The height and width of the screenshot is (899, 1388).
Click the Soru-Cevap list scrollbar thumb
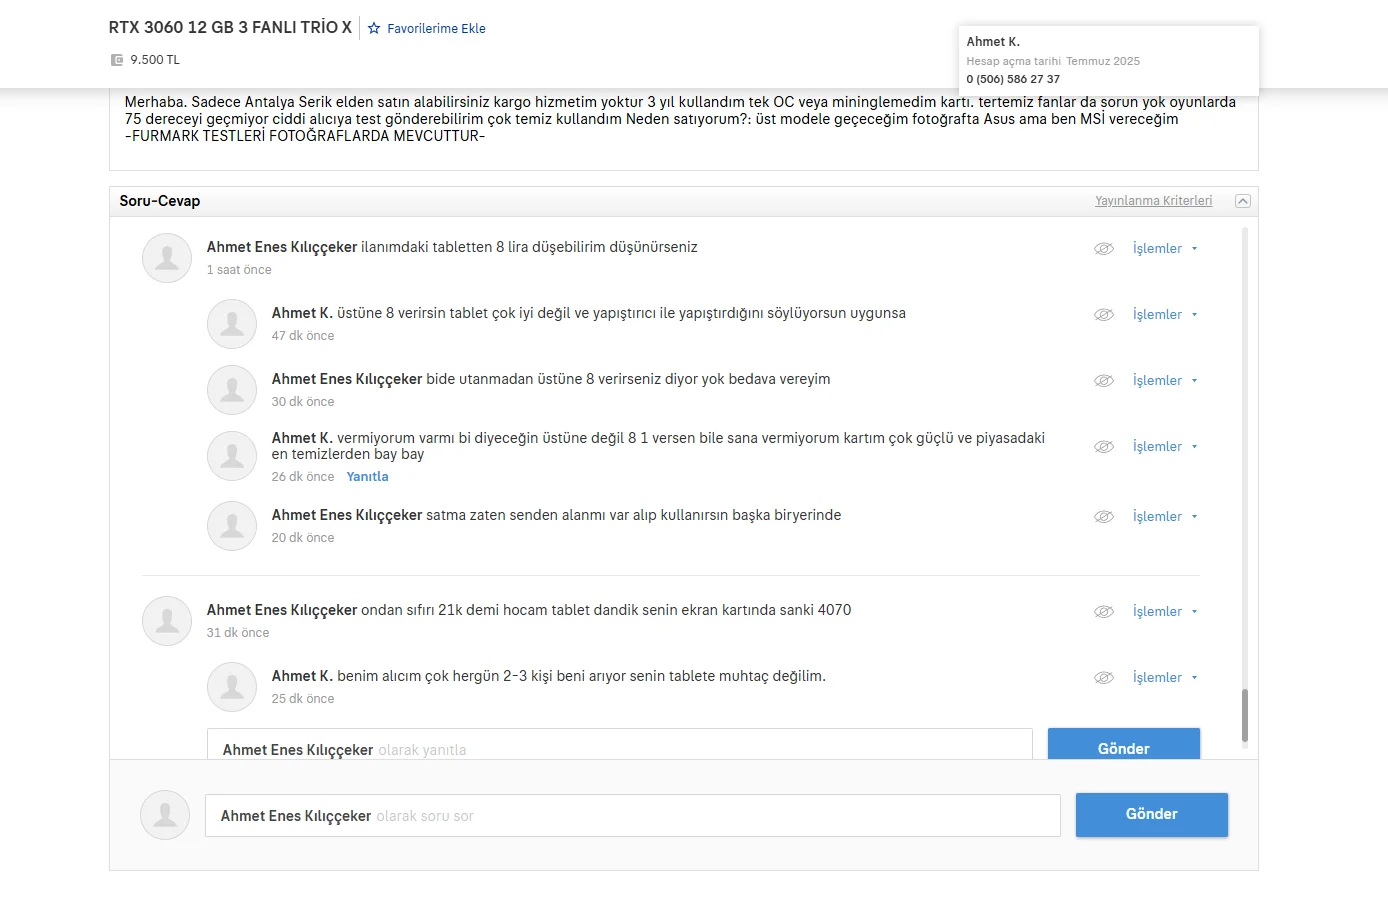[1245, 715]
